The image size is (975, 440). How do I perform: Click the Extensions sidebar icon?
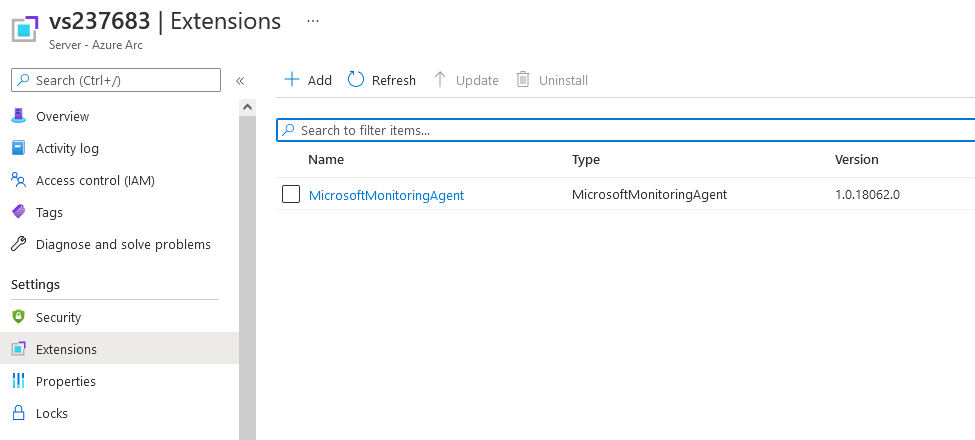pyautogui.click(x=19, y=349)
